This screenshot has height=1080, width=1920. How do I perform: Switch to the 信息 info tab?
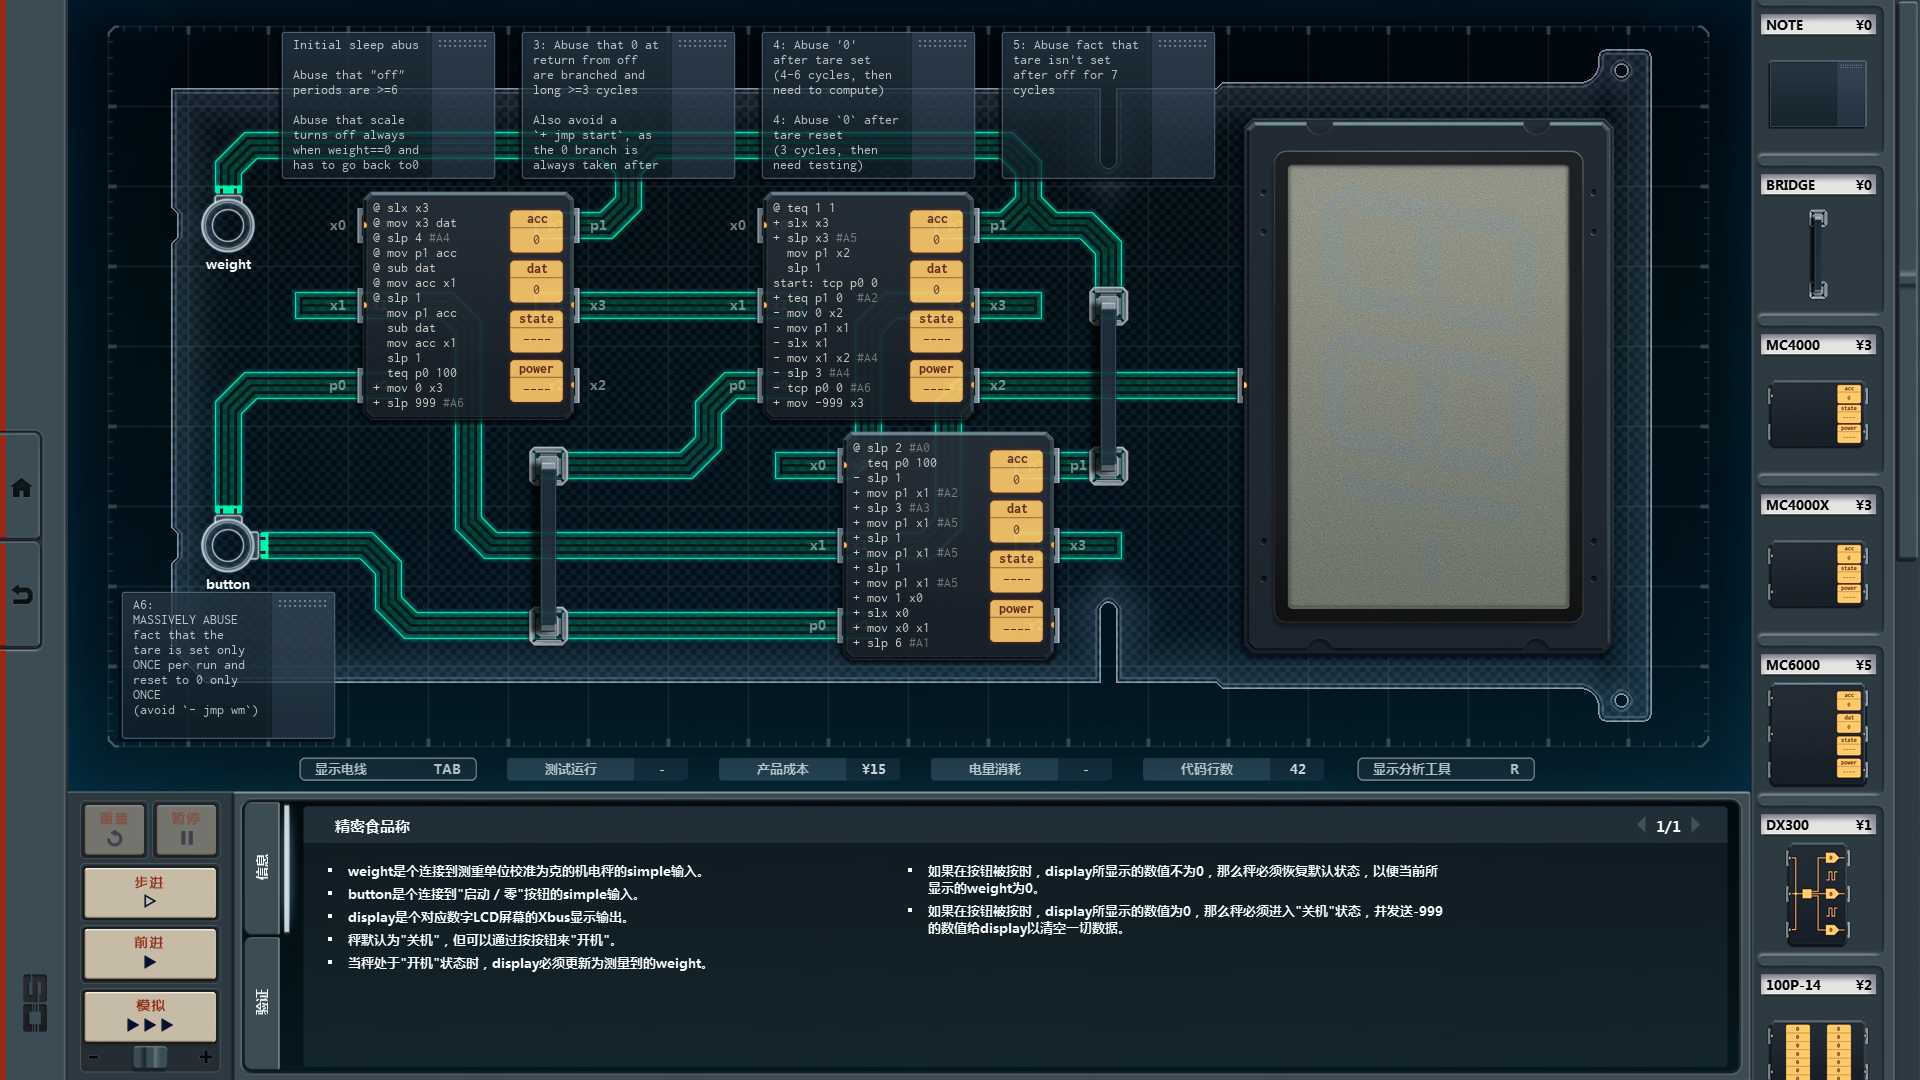tap(263, 867)
